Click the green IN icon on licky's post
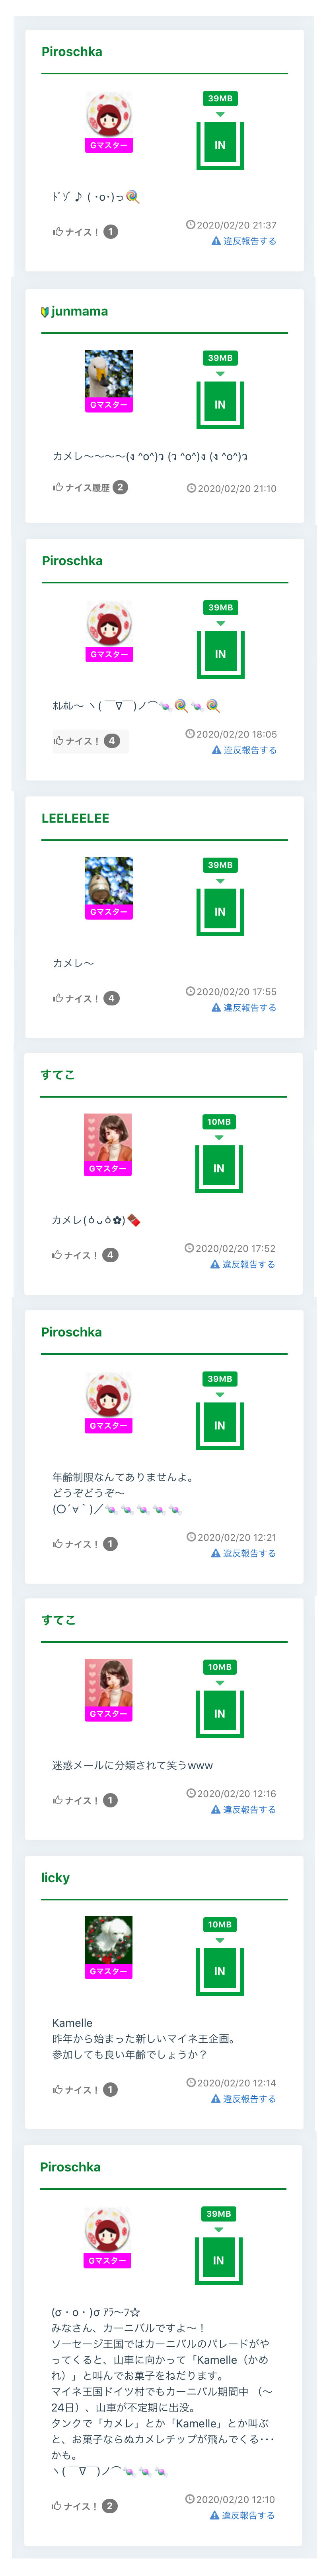 219,1971
